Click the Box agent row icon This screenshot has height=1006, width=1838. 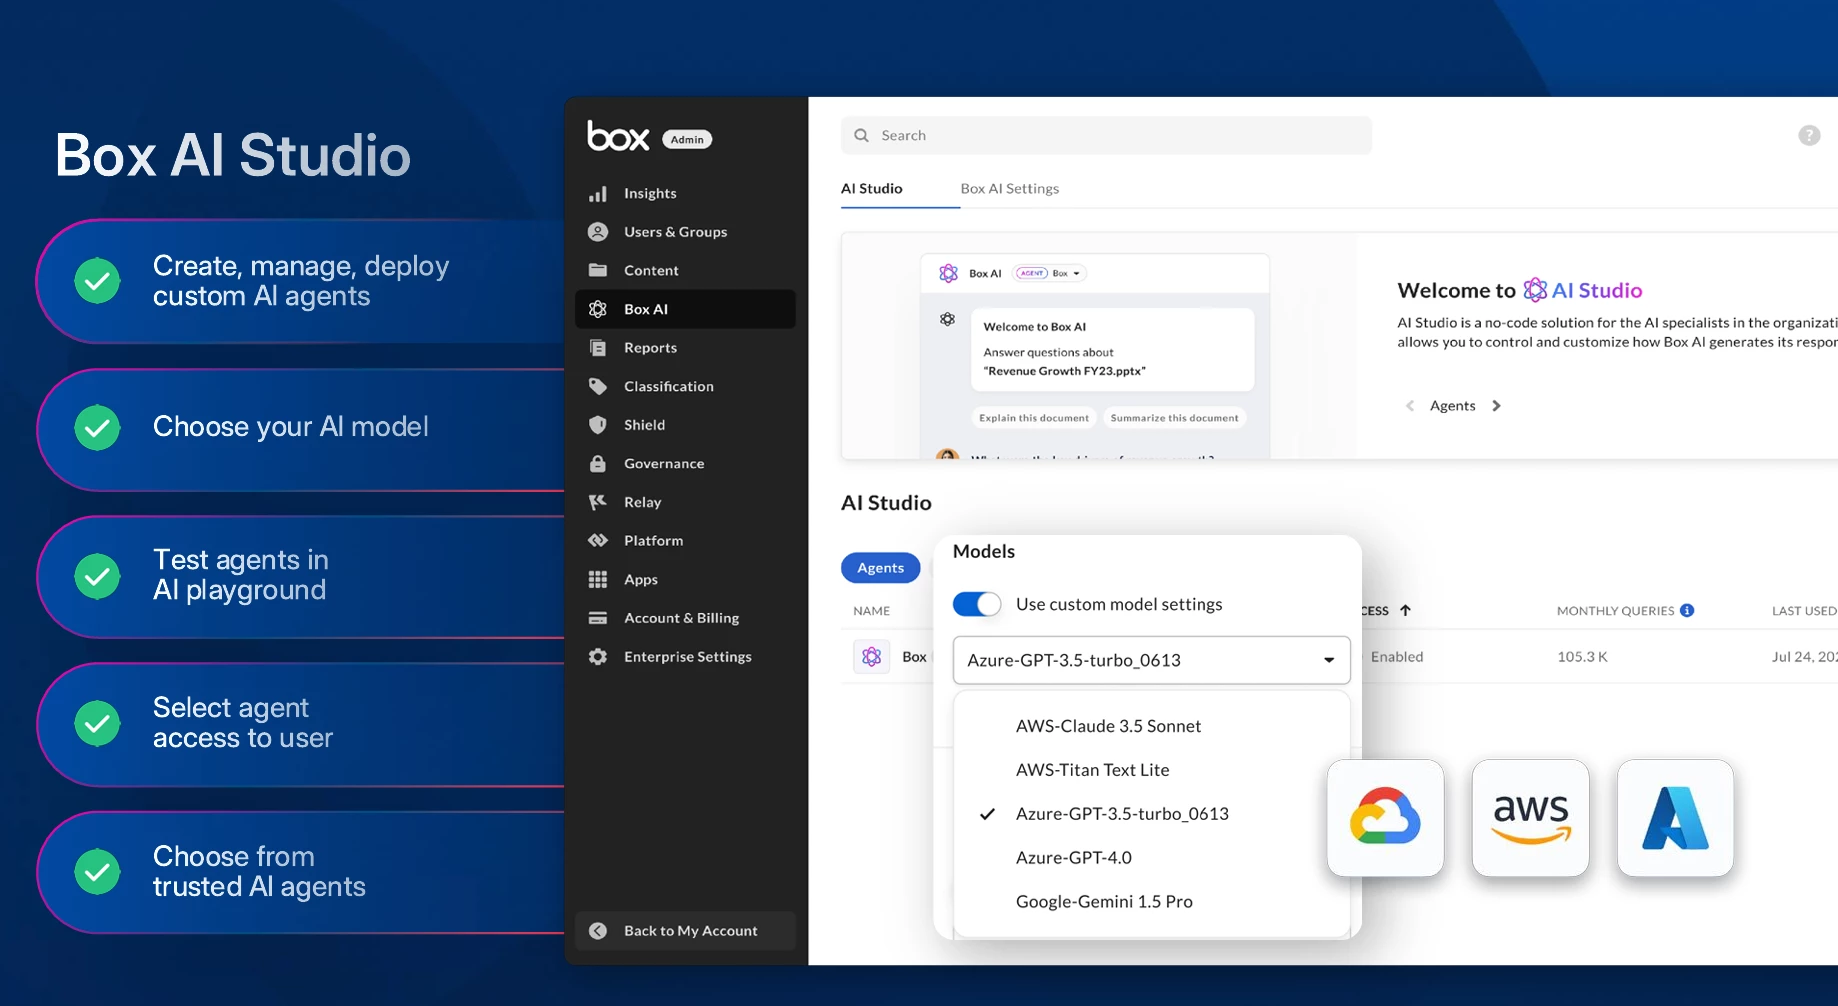point(871,657)
